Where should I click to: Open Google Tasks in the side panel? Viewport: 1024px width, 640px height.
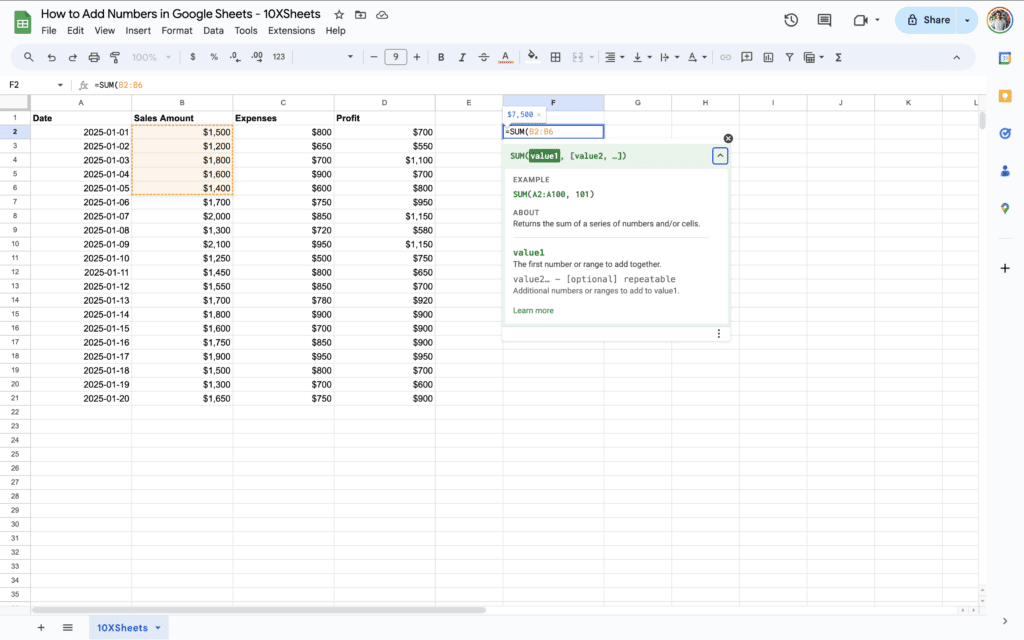tap(1004, 133)
